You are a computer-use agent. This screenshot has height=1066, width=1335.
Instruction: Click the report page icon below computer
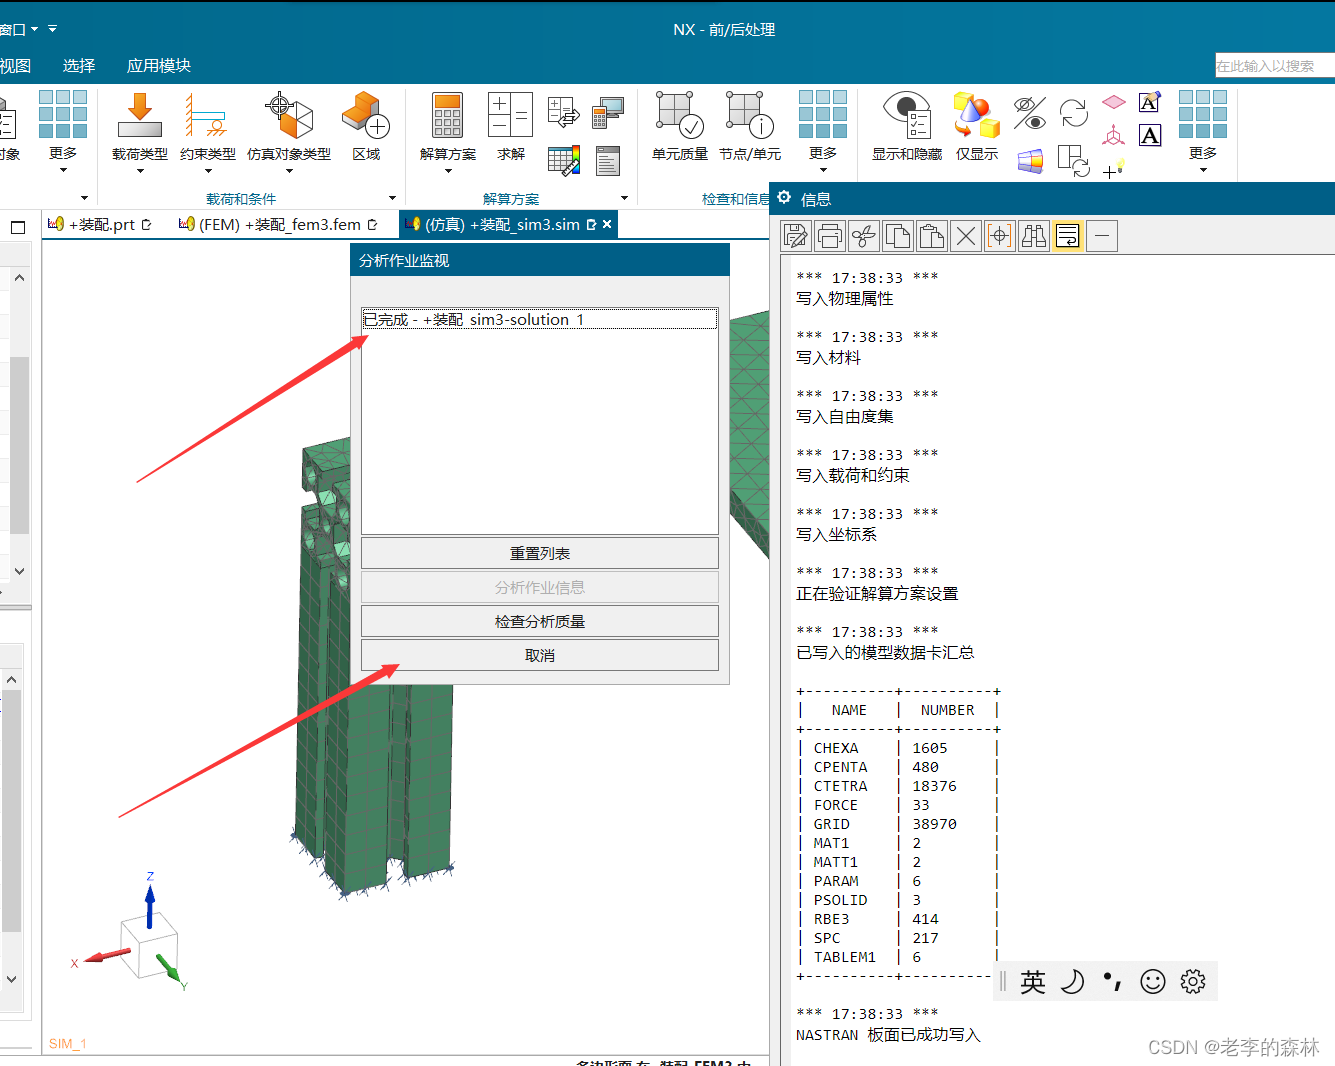pos(608,161)
